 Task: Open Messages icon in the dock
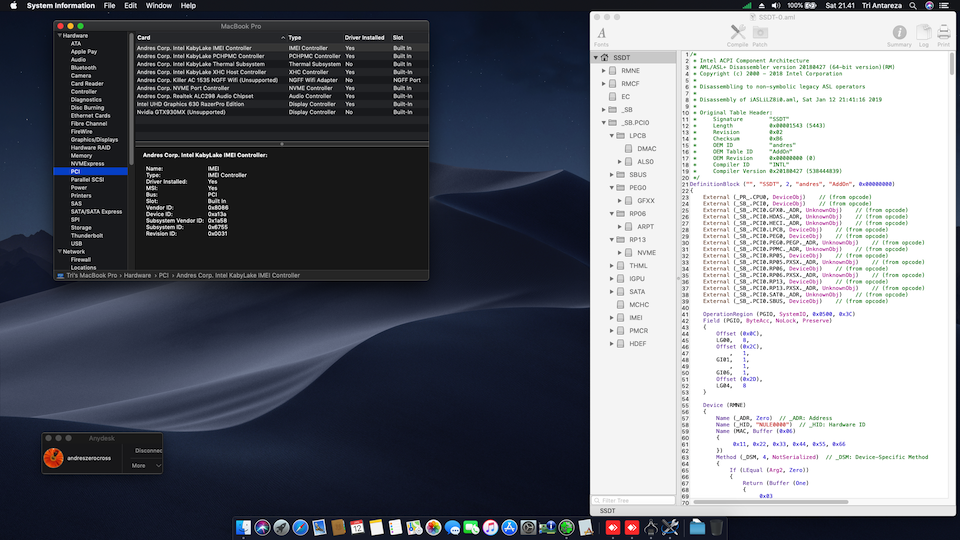[452, 527]
